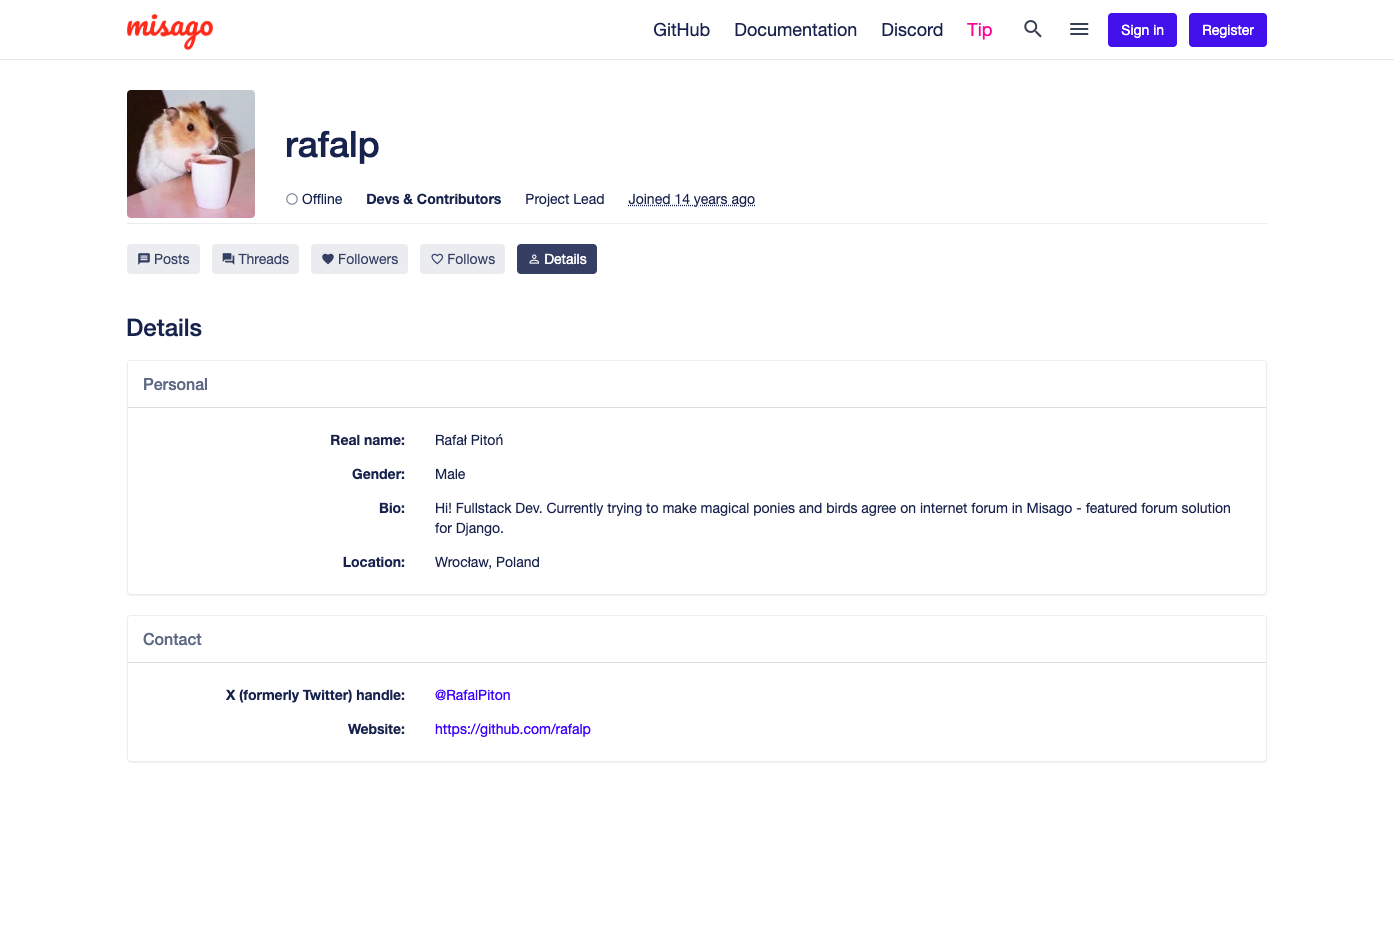1394x929 pixels.
Task: View rafalp's hamster avatar
Action: click(x=191, y=154)
